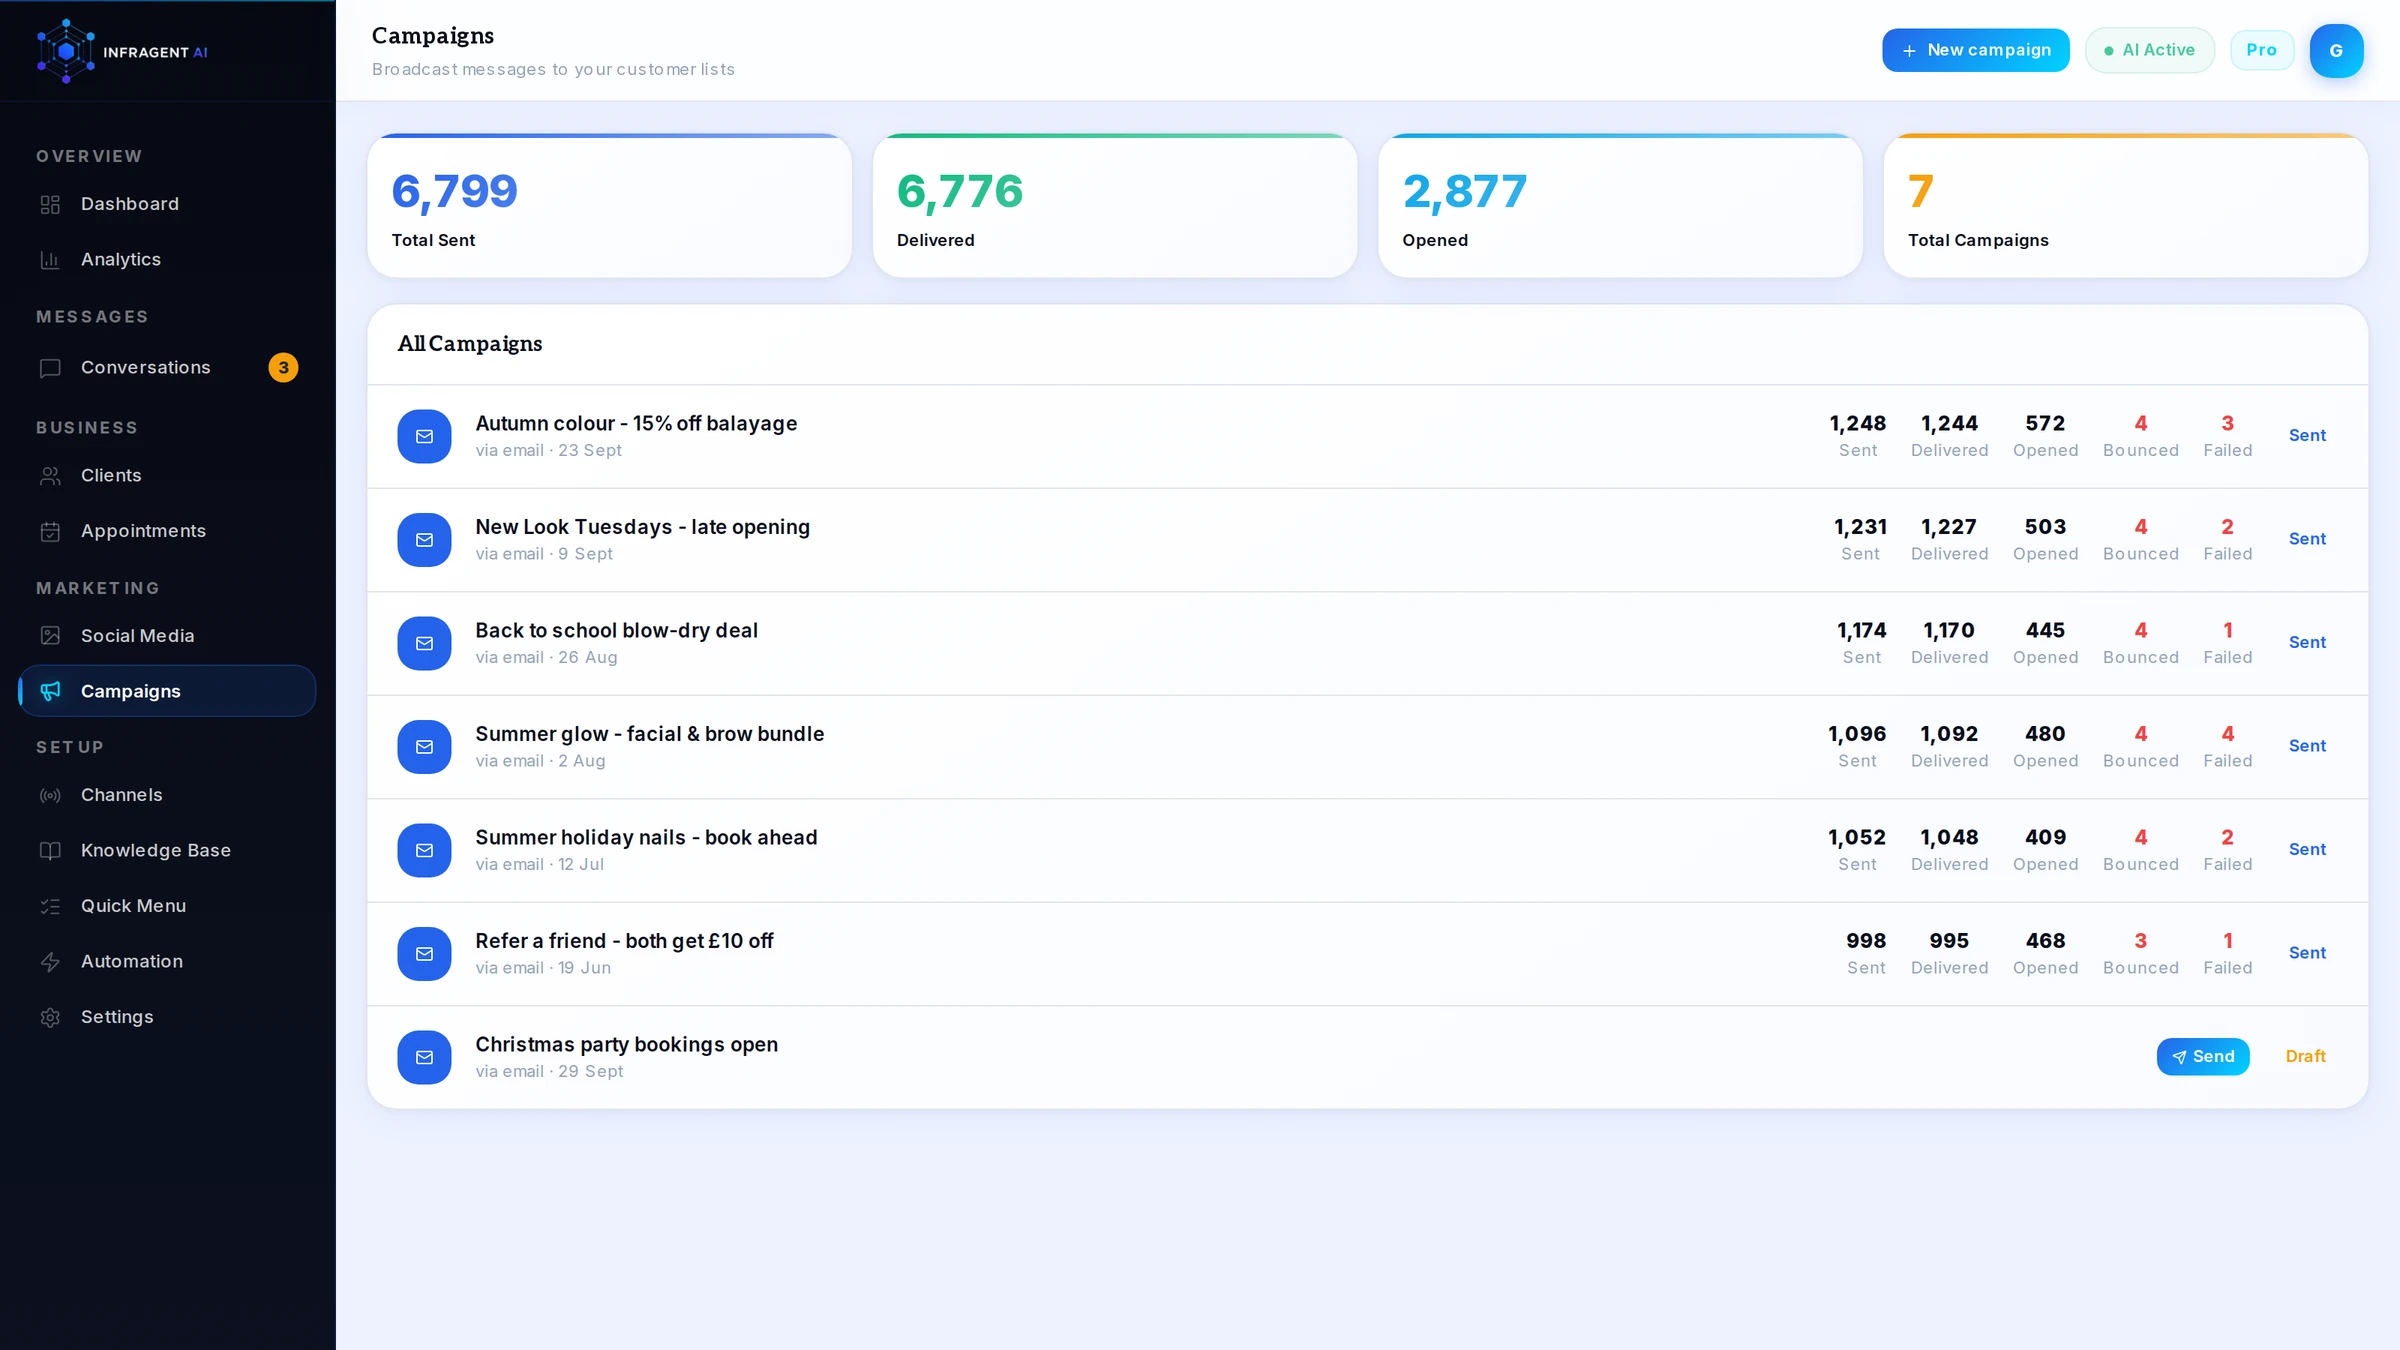
Task: Click Infragent AI logo
Action: (122, 51)
